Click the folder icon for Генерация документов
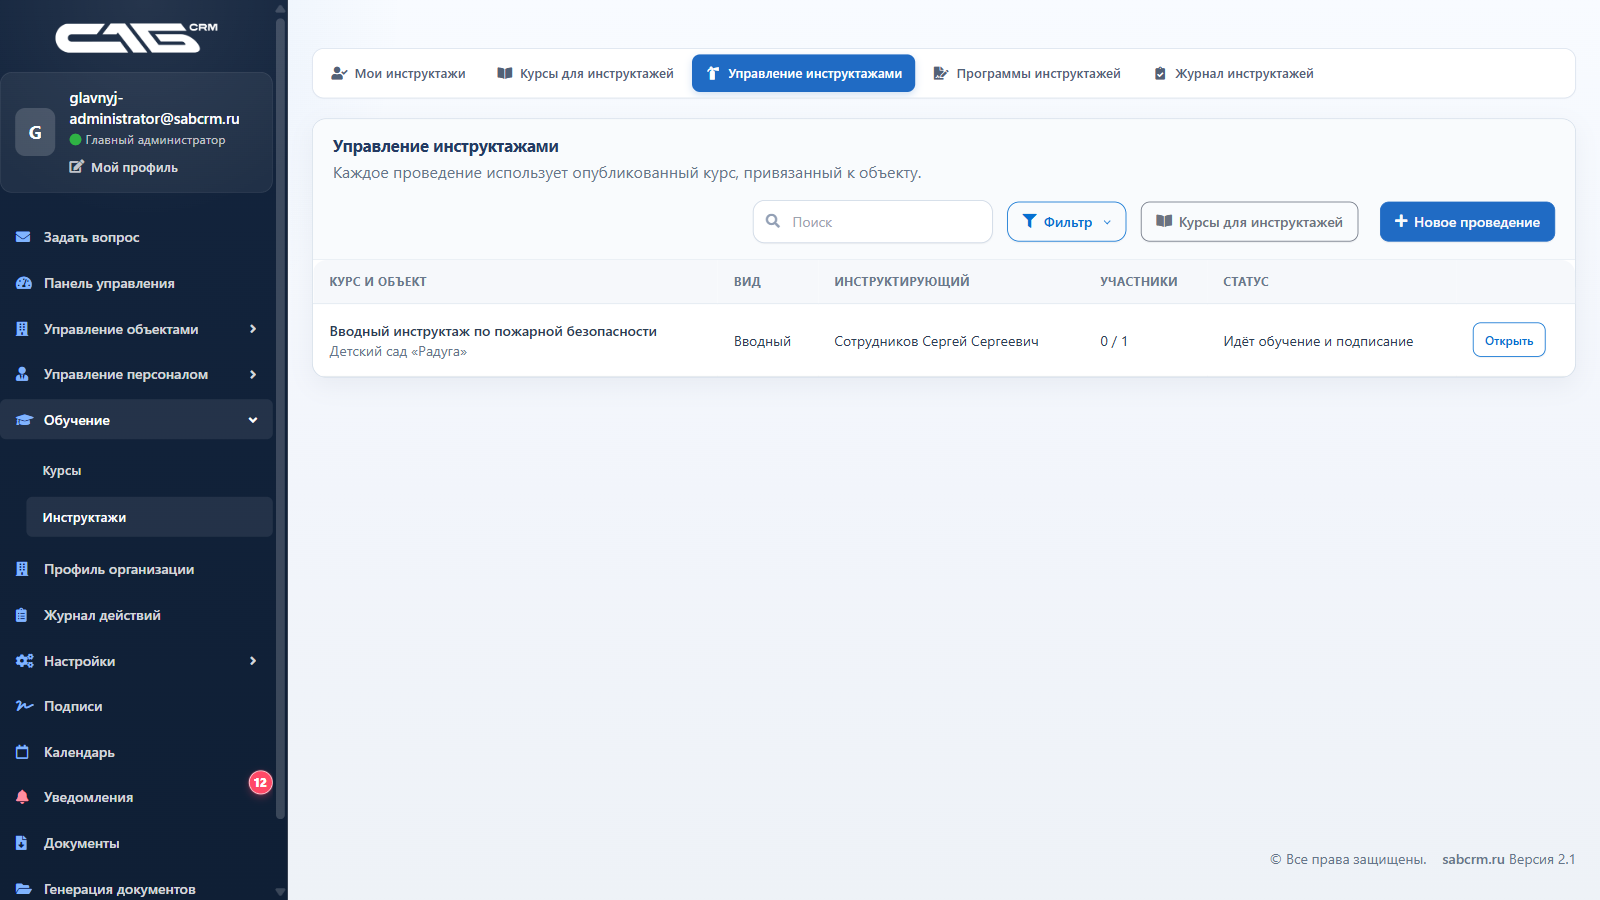Screen dimensions: 1600x900 coord(23,889)
